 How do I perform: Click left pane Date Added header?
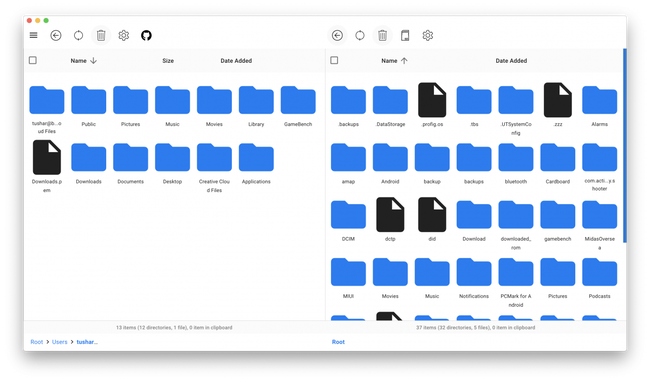coord(236,60)
